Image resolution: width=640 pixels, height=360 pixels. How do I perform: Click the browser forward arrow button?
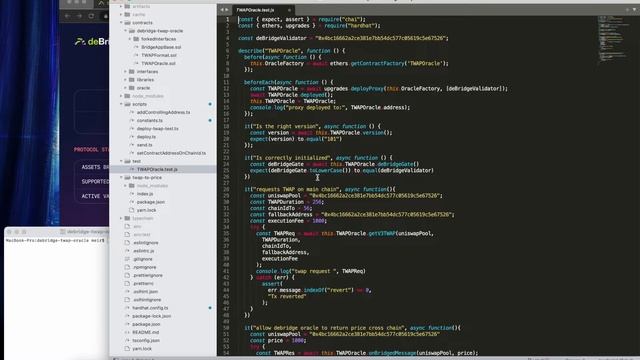tap(80, 16)
